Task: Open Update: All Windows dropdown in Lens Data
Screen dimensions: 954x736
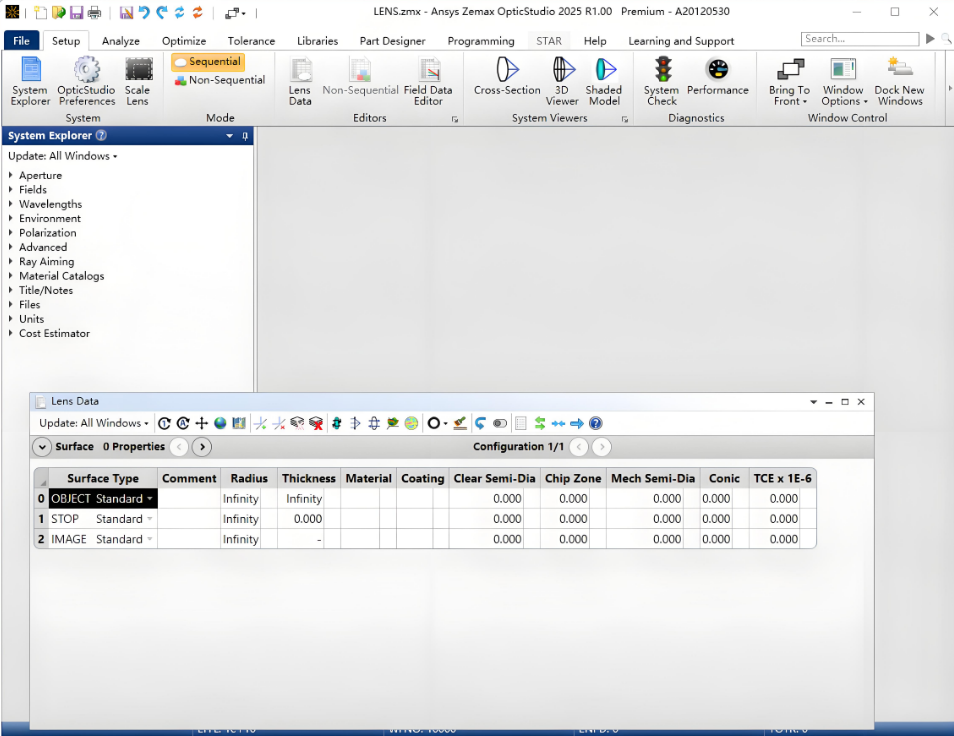Action: tap(94, 423)
